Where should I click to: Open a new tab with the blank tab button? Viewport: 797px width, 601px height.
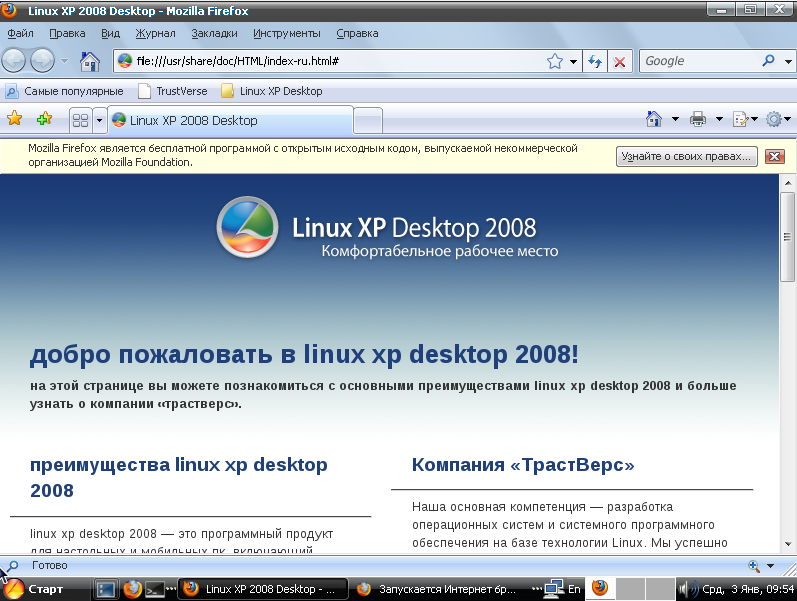coord(367,121)
